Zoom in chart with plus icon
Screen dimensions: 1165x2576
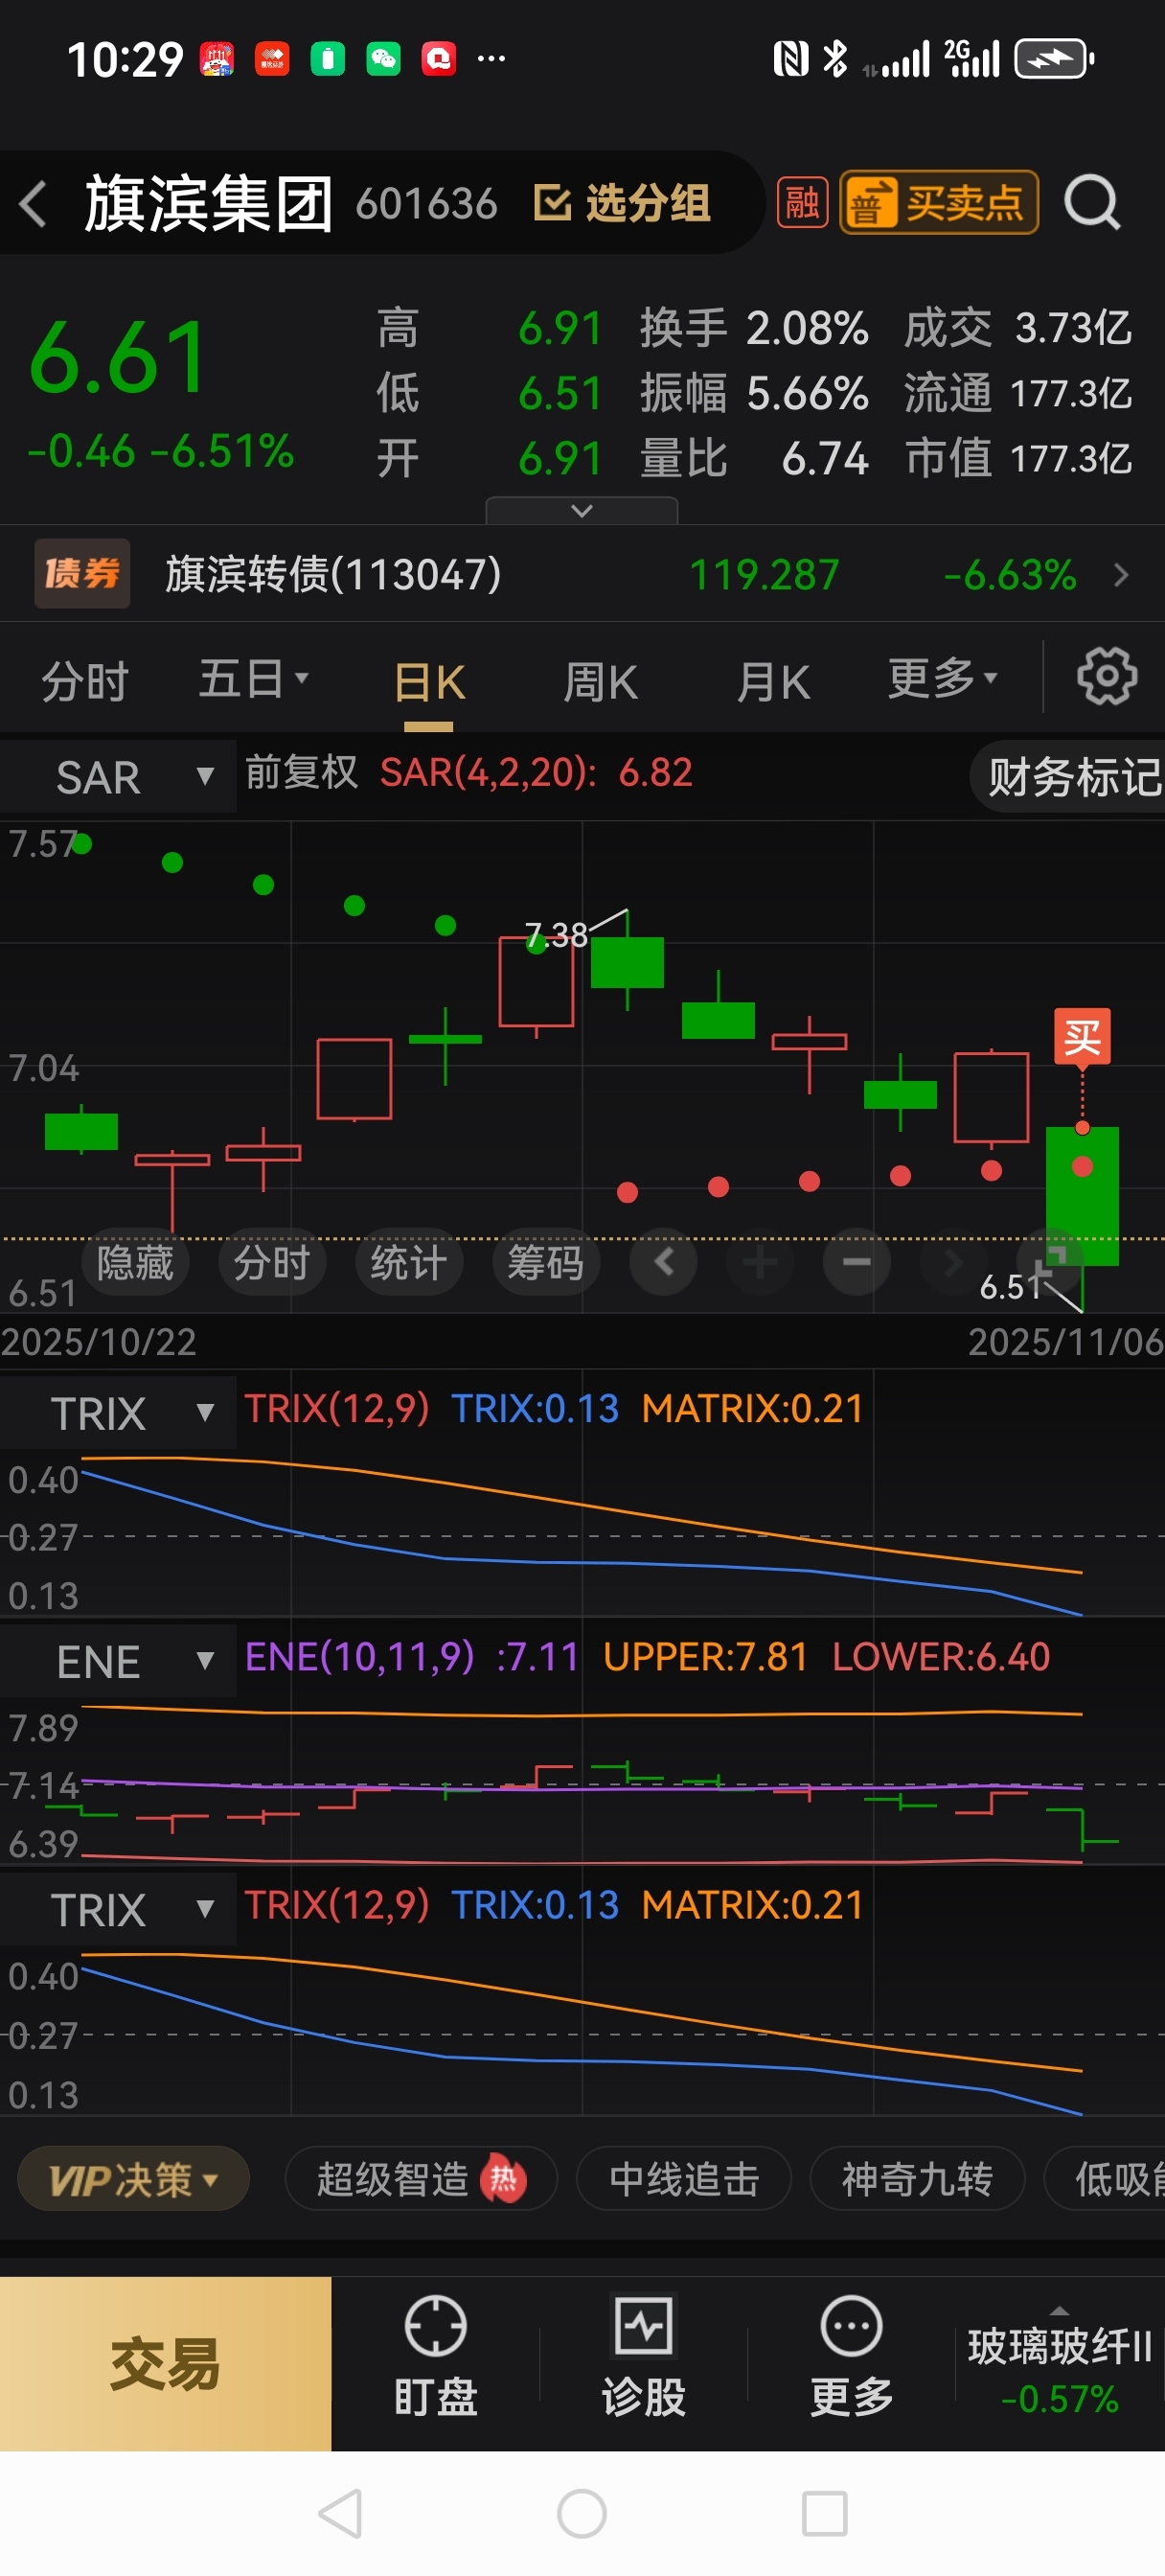(x=760, y=1262)
